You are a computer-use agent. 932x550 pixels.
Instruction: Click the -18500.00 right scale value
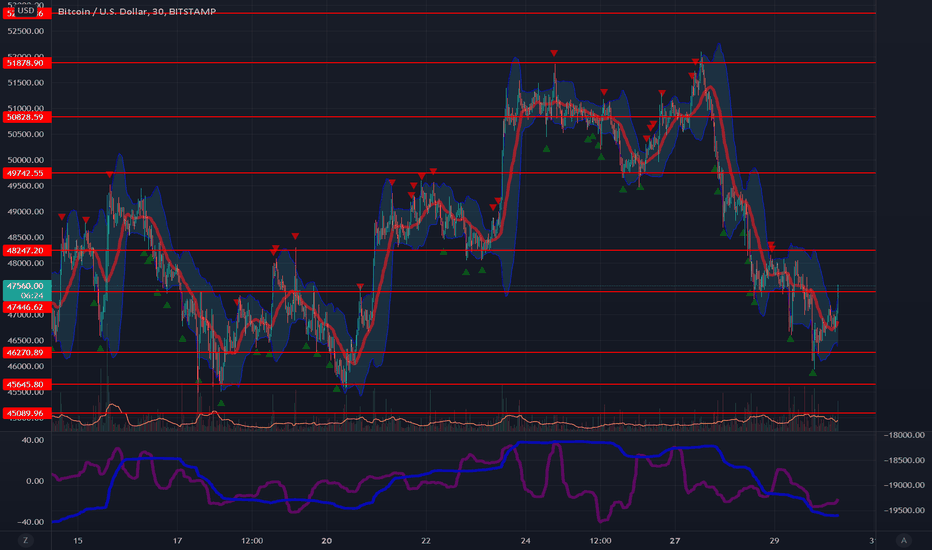pyautogui.click(x=903, y=460)
